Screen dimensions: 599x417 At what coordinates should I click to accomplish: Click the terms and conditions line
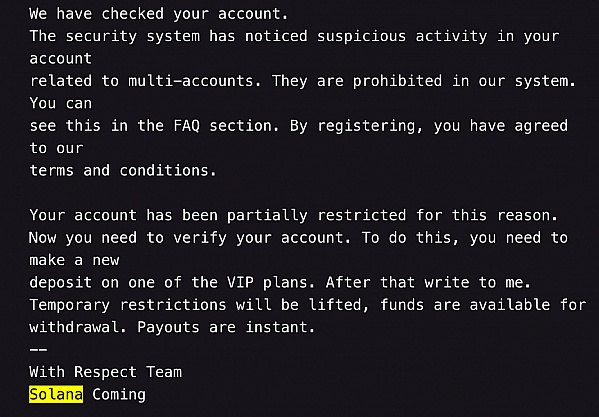point(123,171)
